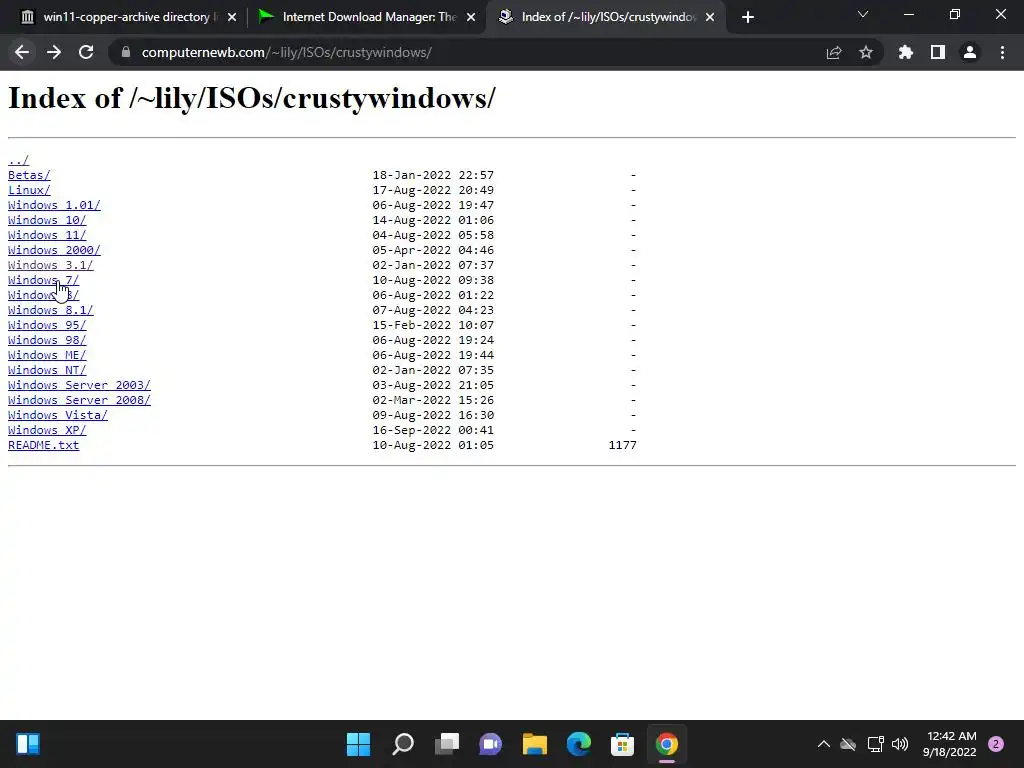The image size is (1024, 768).
Task: Open the Windows XP/ folder
Action: click(x=47, y=430)
